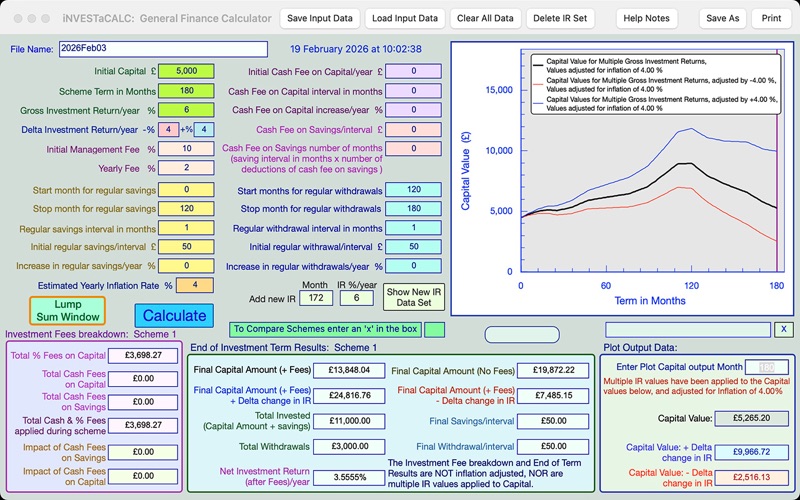Click the empty rounded field below chart

click(x=522, y=335)
